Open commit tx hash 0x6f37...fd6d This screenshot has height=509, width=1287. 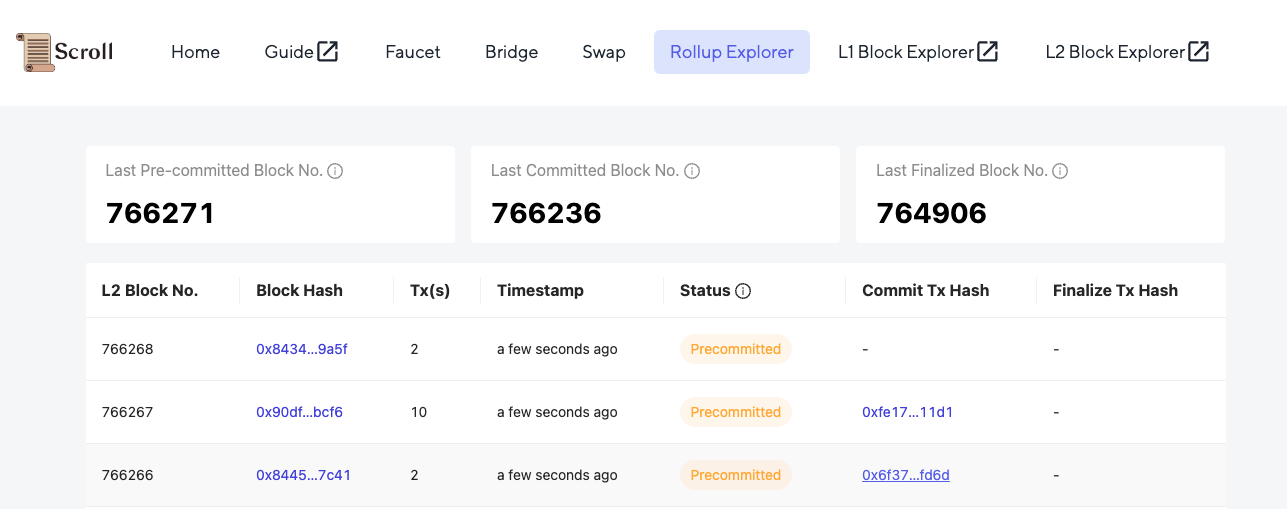click(x=906, y=475)
